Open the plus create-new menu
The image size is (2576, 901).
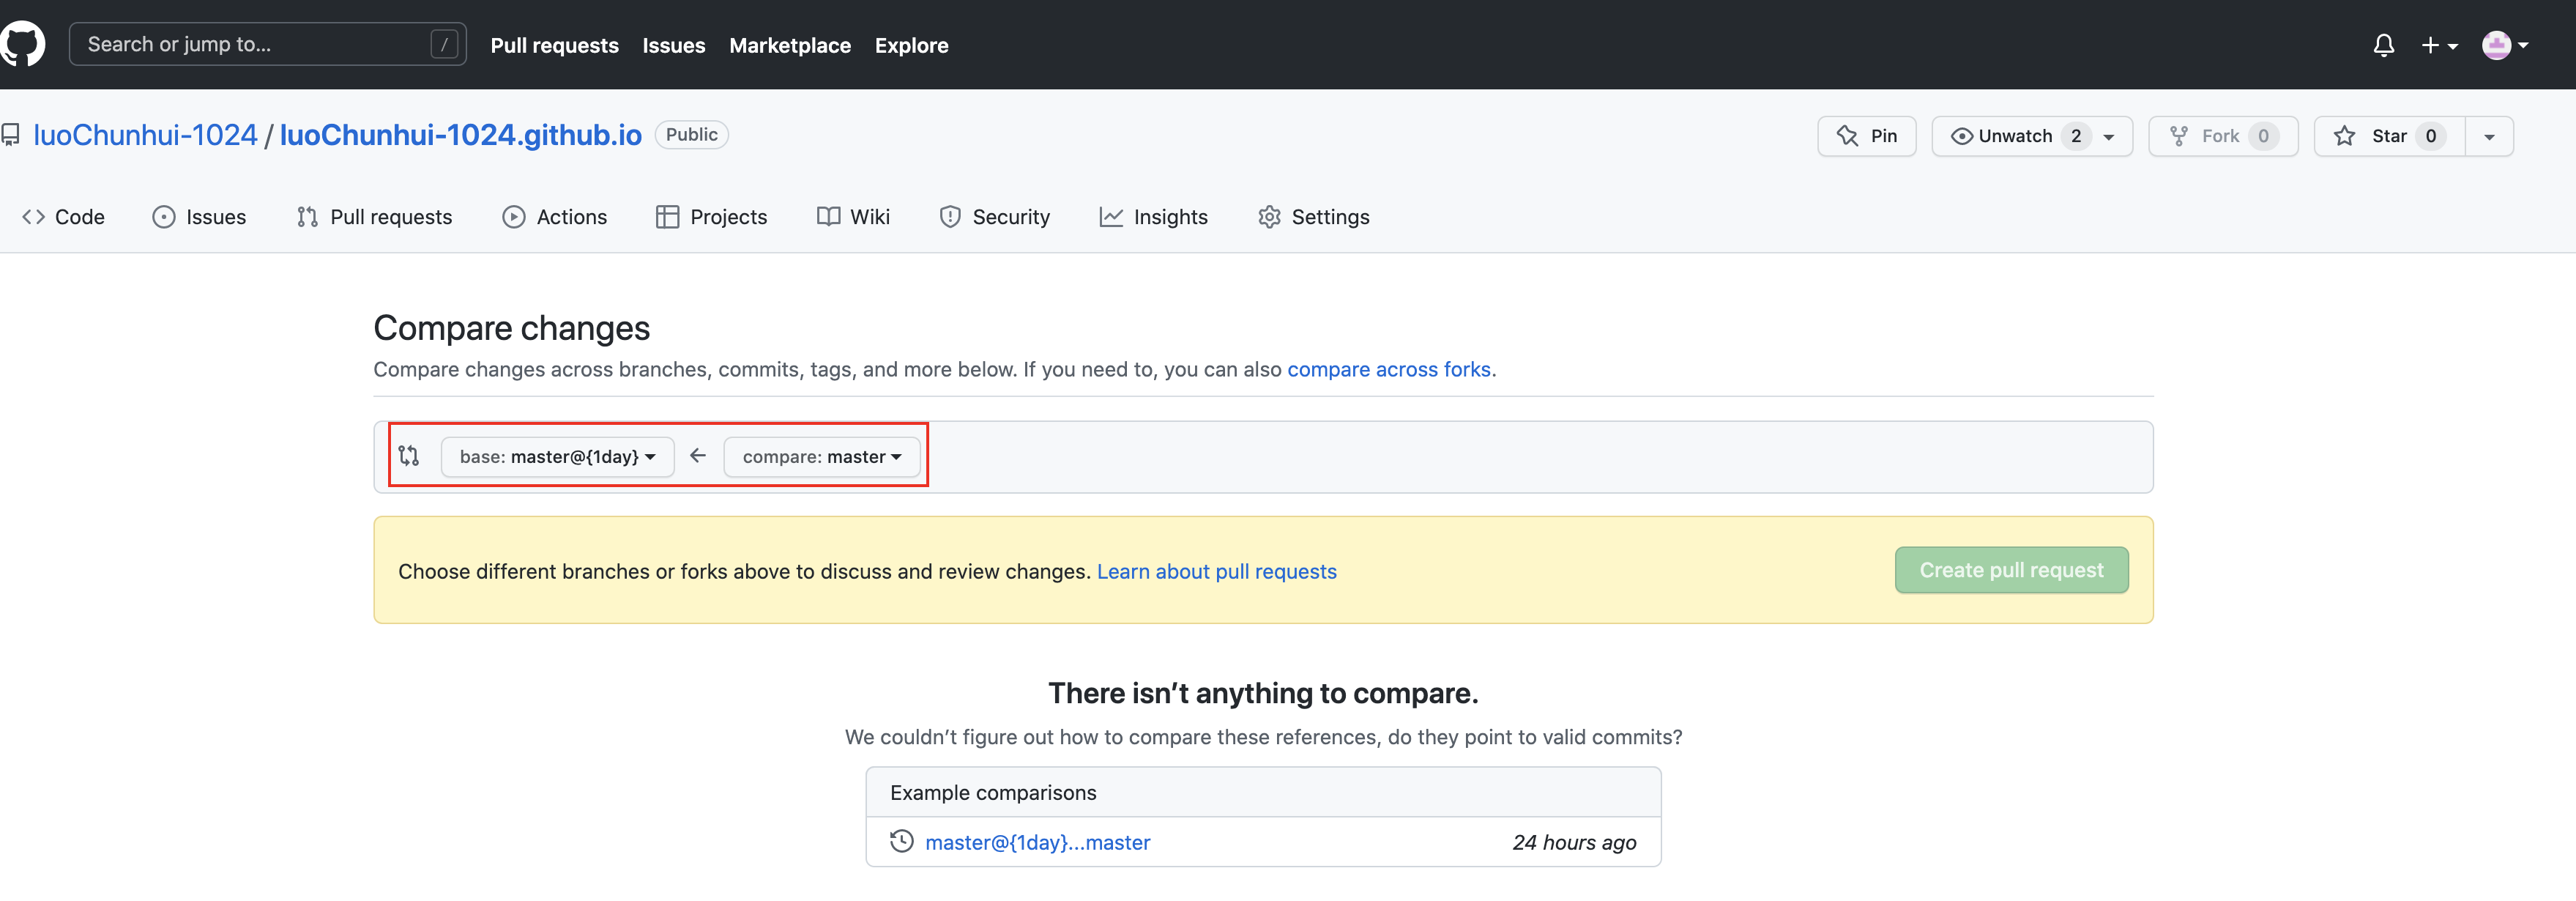pos(2438,45)
